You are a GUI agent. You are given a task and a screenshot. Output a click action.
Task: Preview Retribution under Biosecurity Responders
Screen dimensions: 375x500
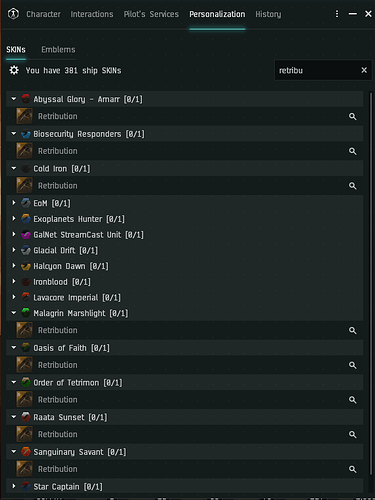[352, 151]
